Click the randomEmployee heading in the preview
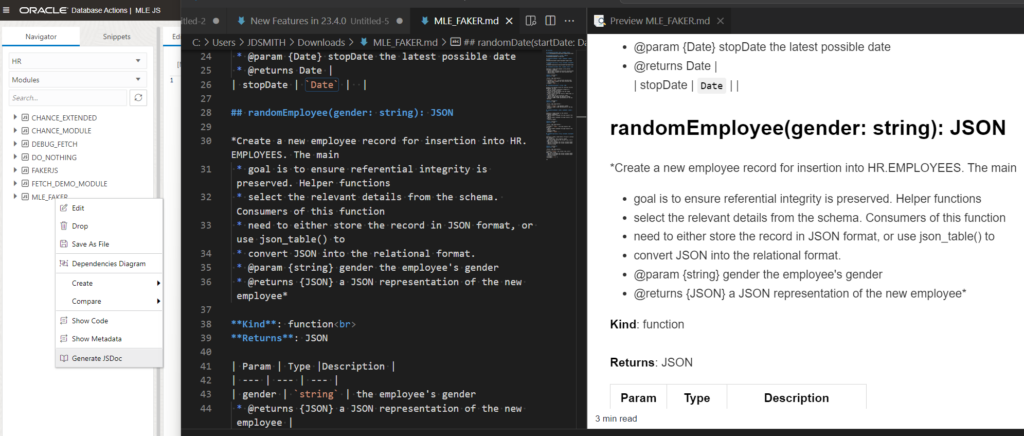This screenshot has height=436, width=1024. [807, 128]
